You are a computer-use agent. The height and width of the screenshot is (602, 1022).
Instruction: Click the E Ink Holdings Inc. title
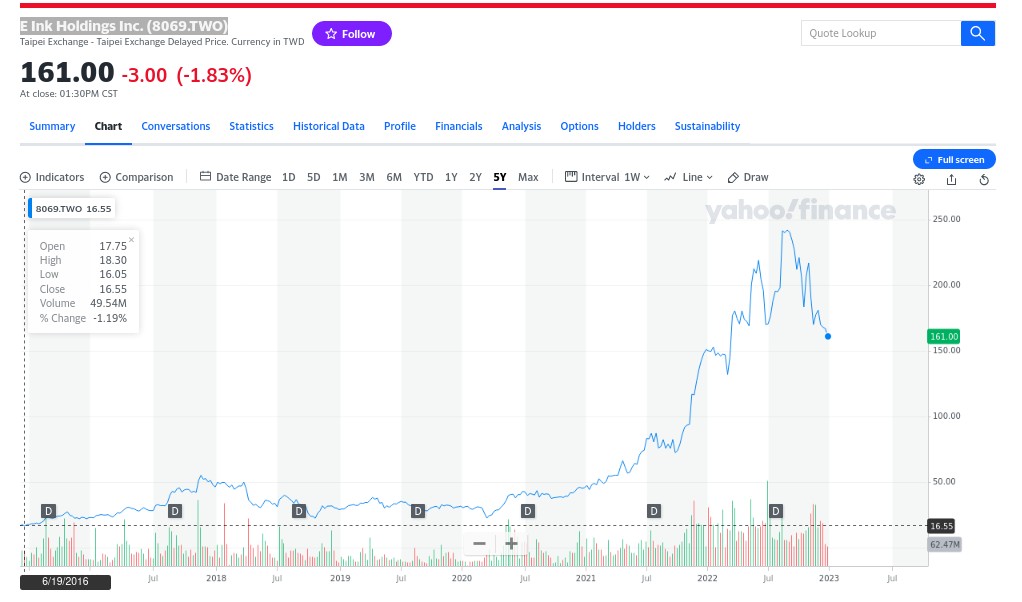click(x=124, y=26)
